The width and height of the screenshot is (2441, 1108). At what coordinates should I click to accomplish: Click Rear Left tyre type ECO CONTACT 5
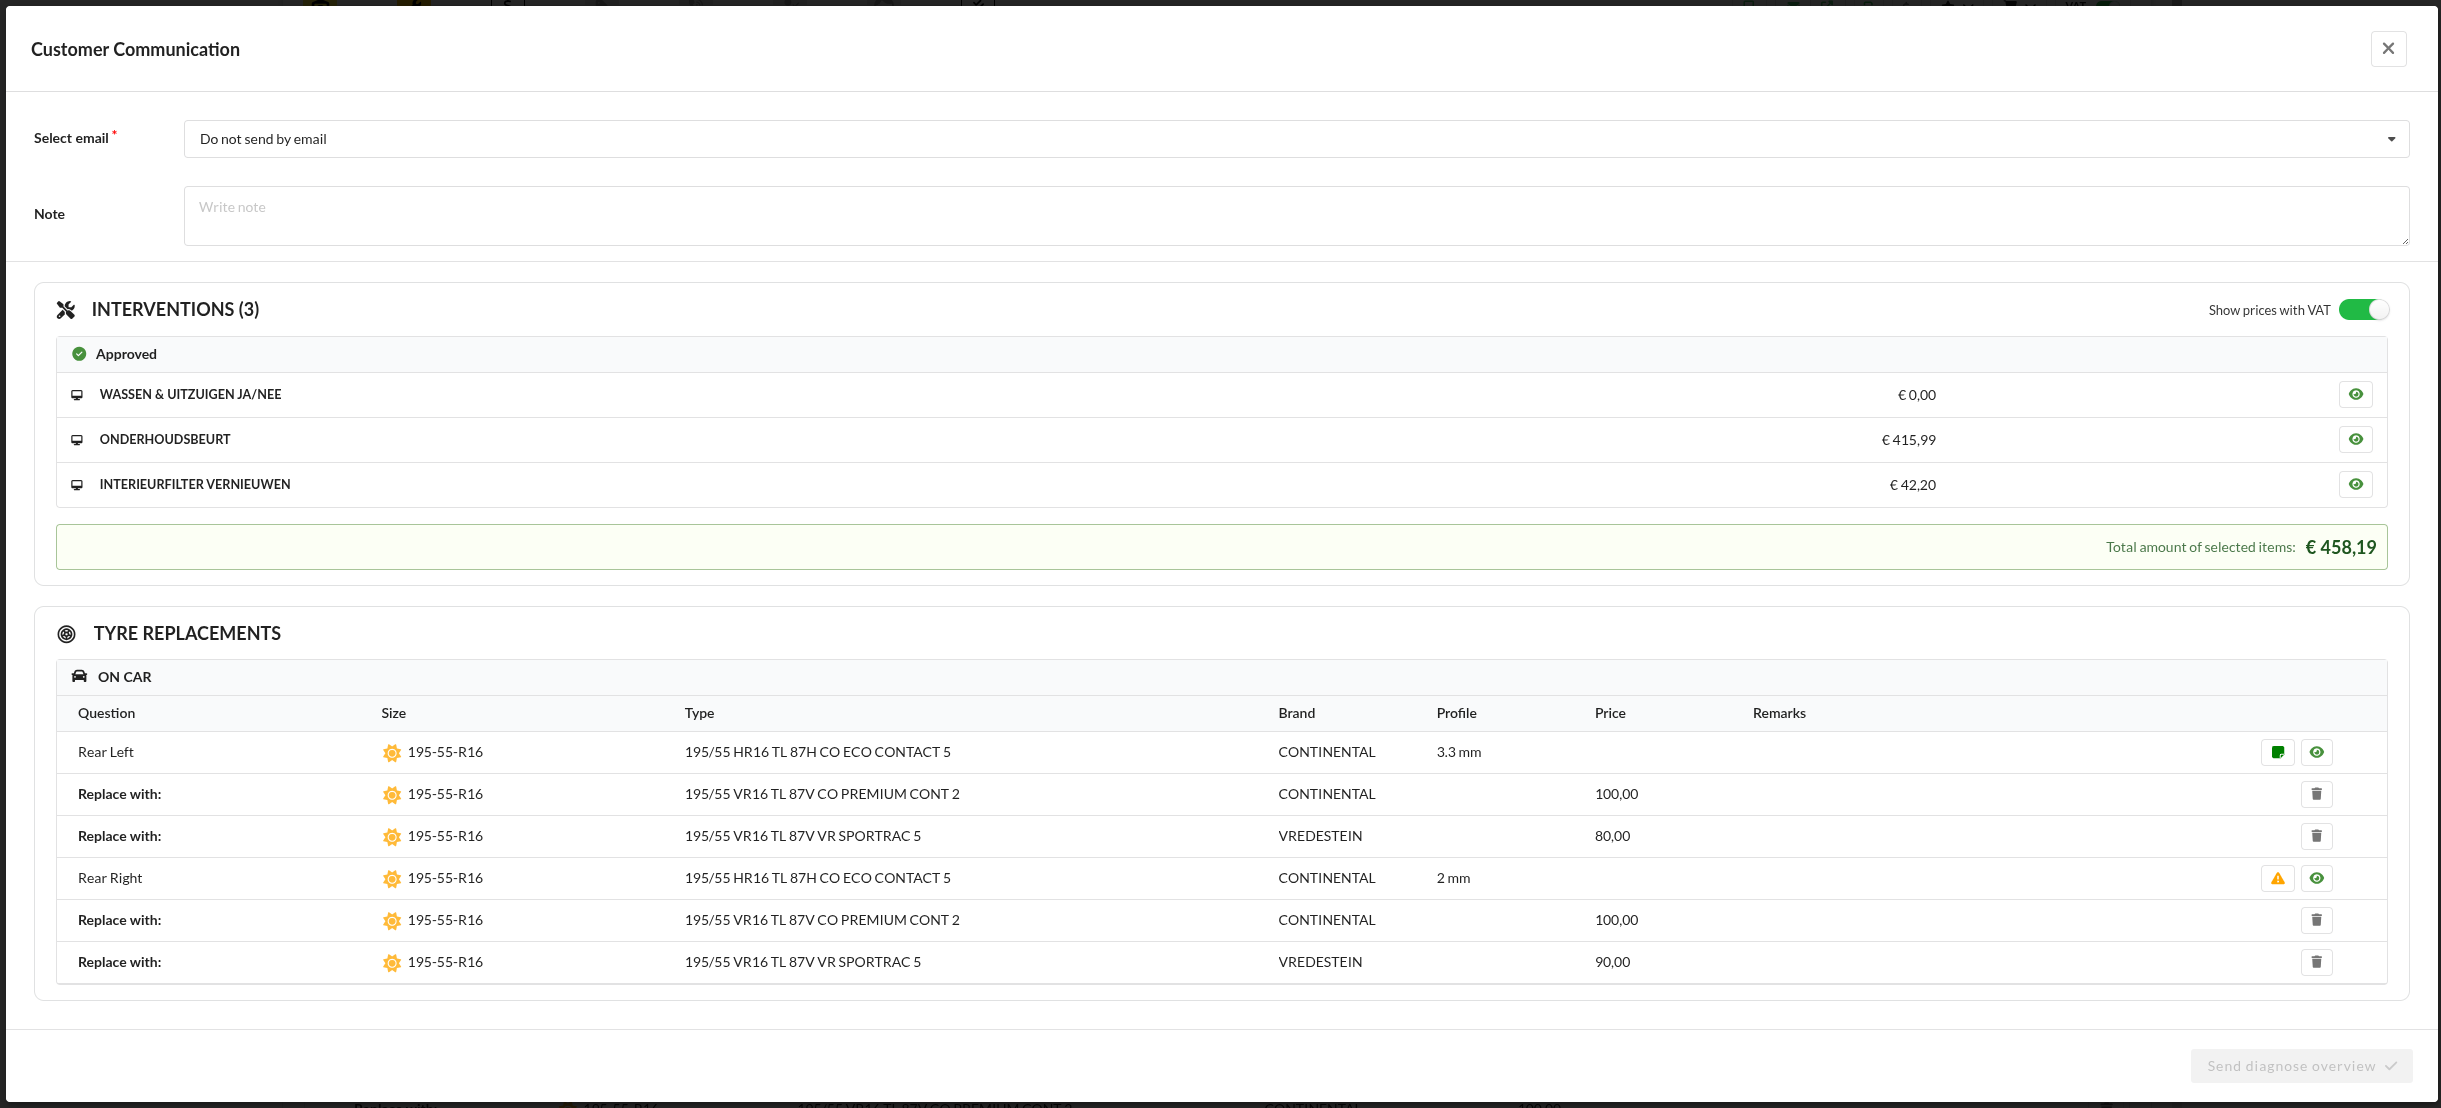tap(817, 752)
